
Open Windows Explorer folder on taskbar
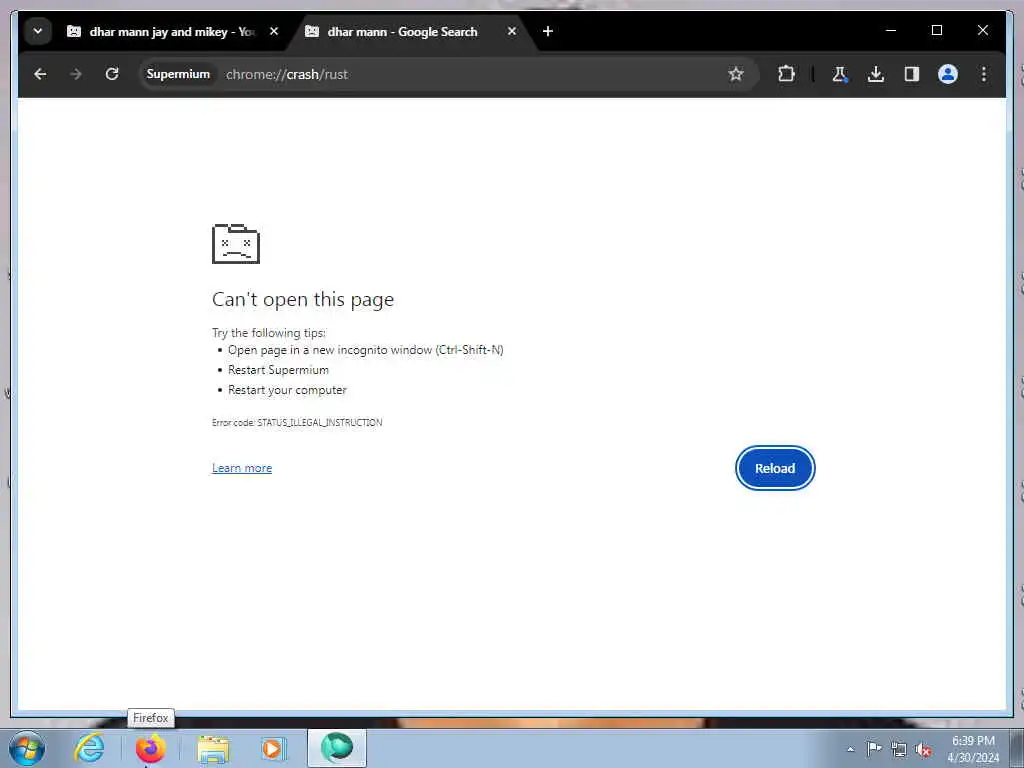[x=213, y=748]
